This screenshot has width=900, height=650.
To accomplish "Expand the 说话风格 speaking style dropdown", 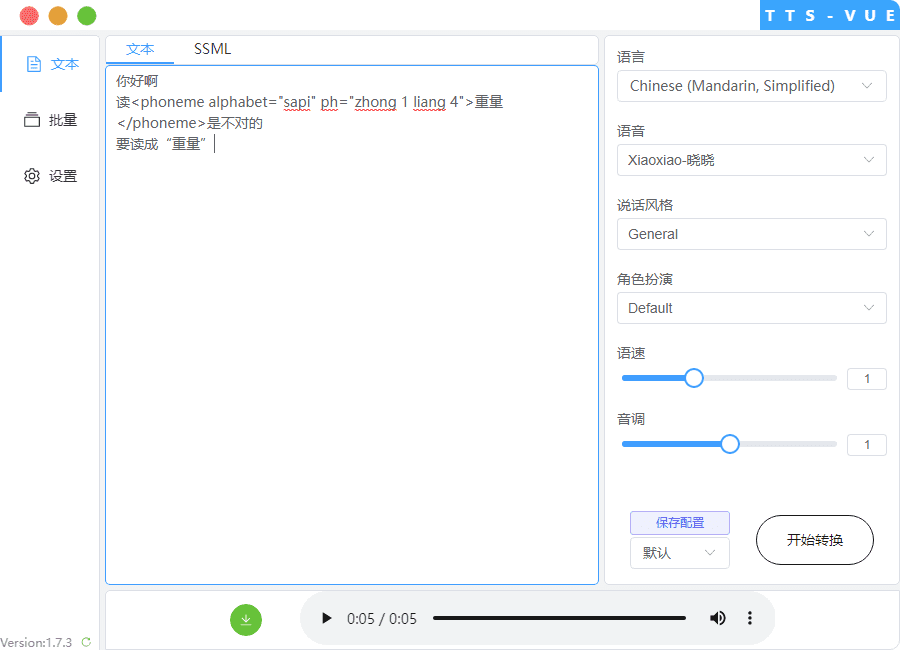I will (x=751, y=234).
